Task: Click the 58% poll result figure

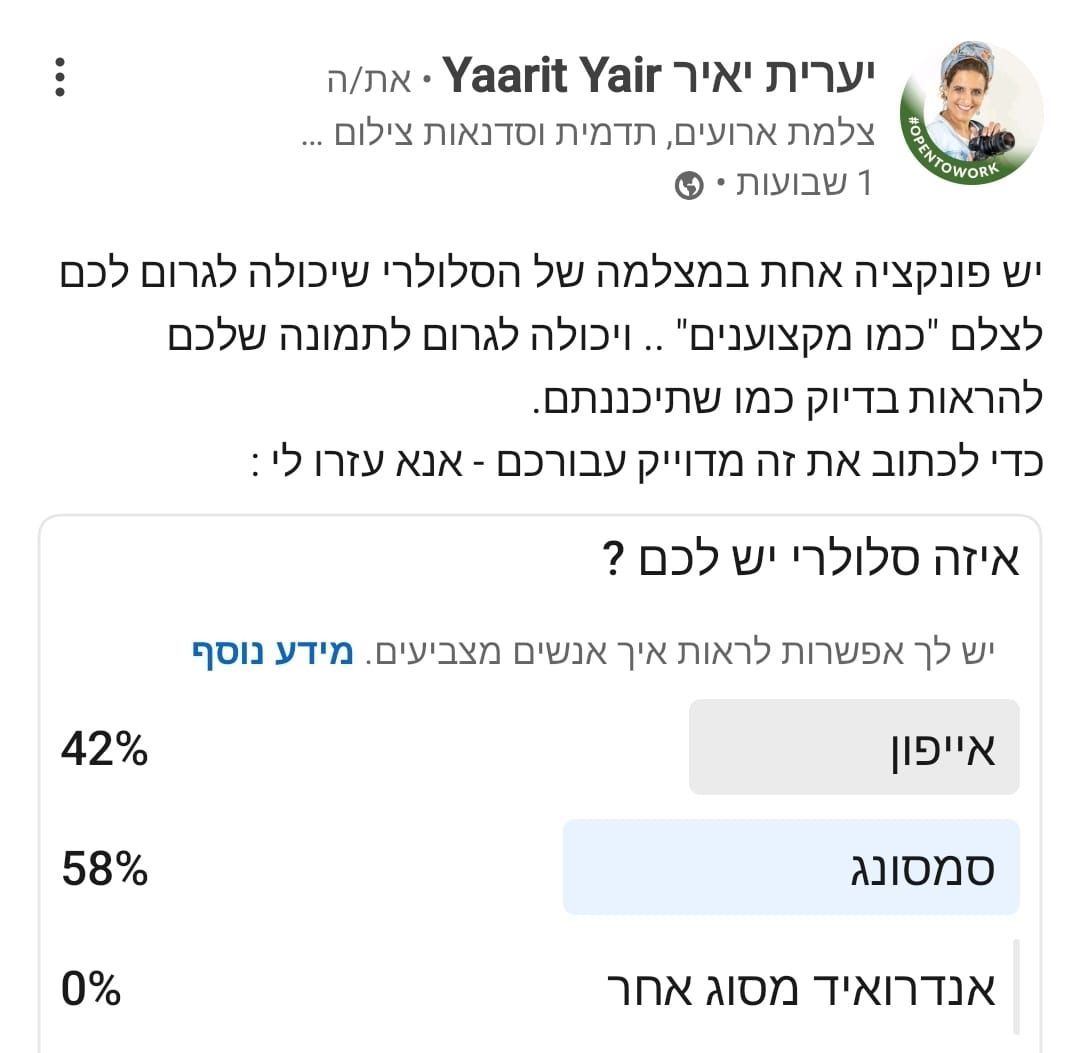Action: click(104, 869)
